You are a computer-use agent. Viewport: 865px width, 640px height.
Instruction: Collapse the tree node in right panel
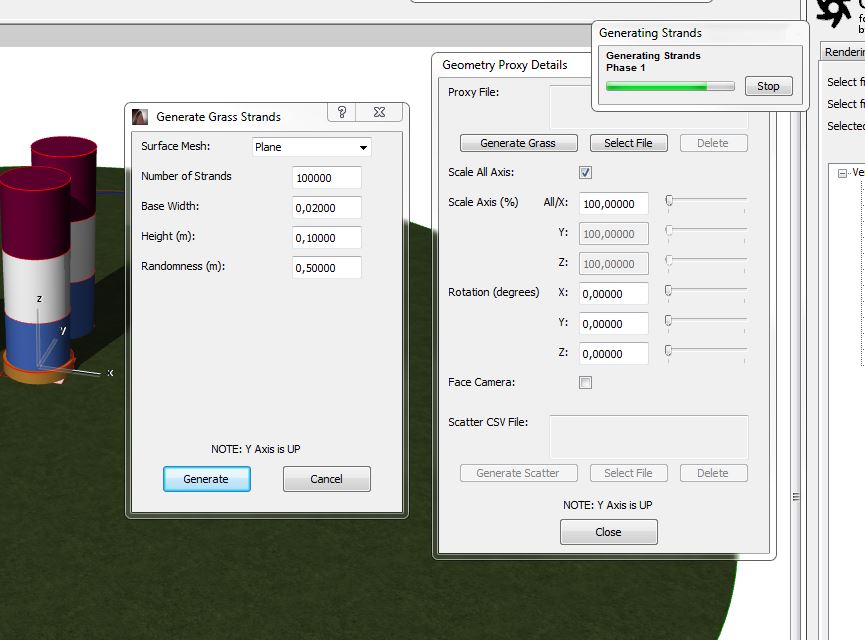[x=842, y=173]
